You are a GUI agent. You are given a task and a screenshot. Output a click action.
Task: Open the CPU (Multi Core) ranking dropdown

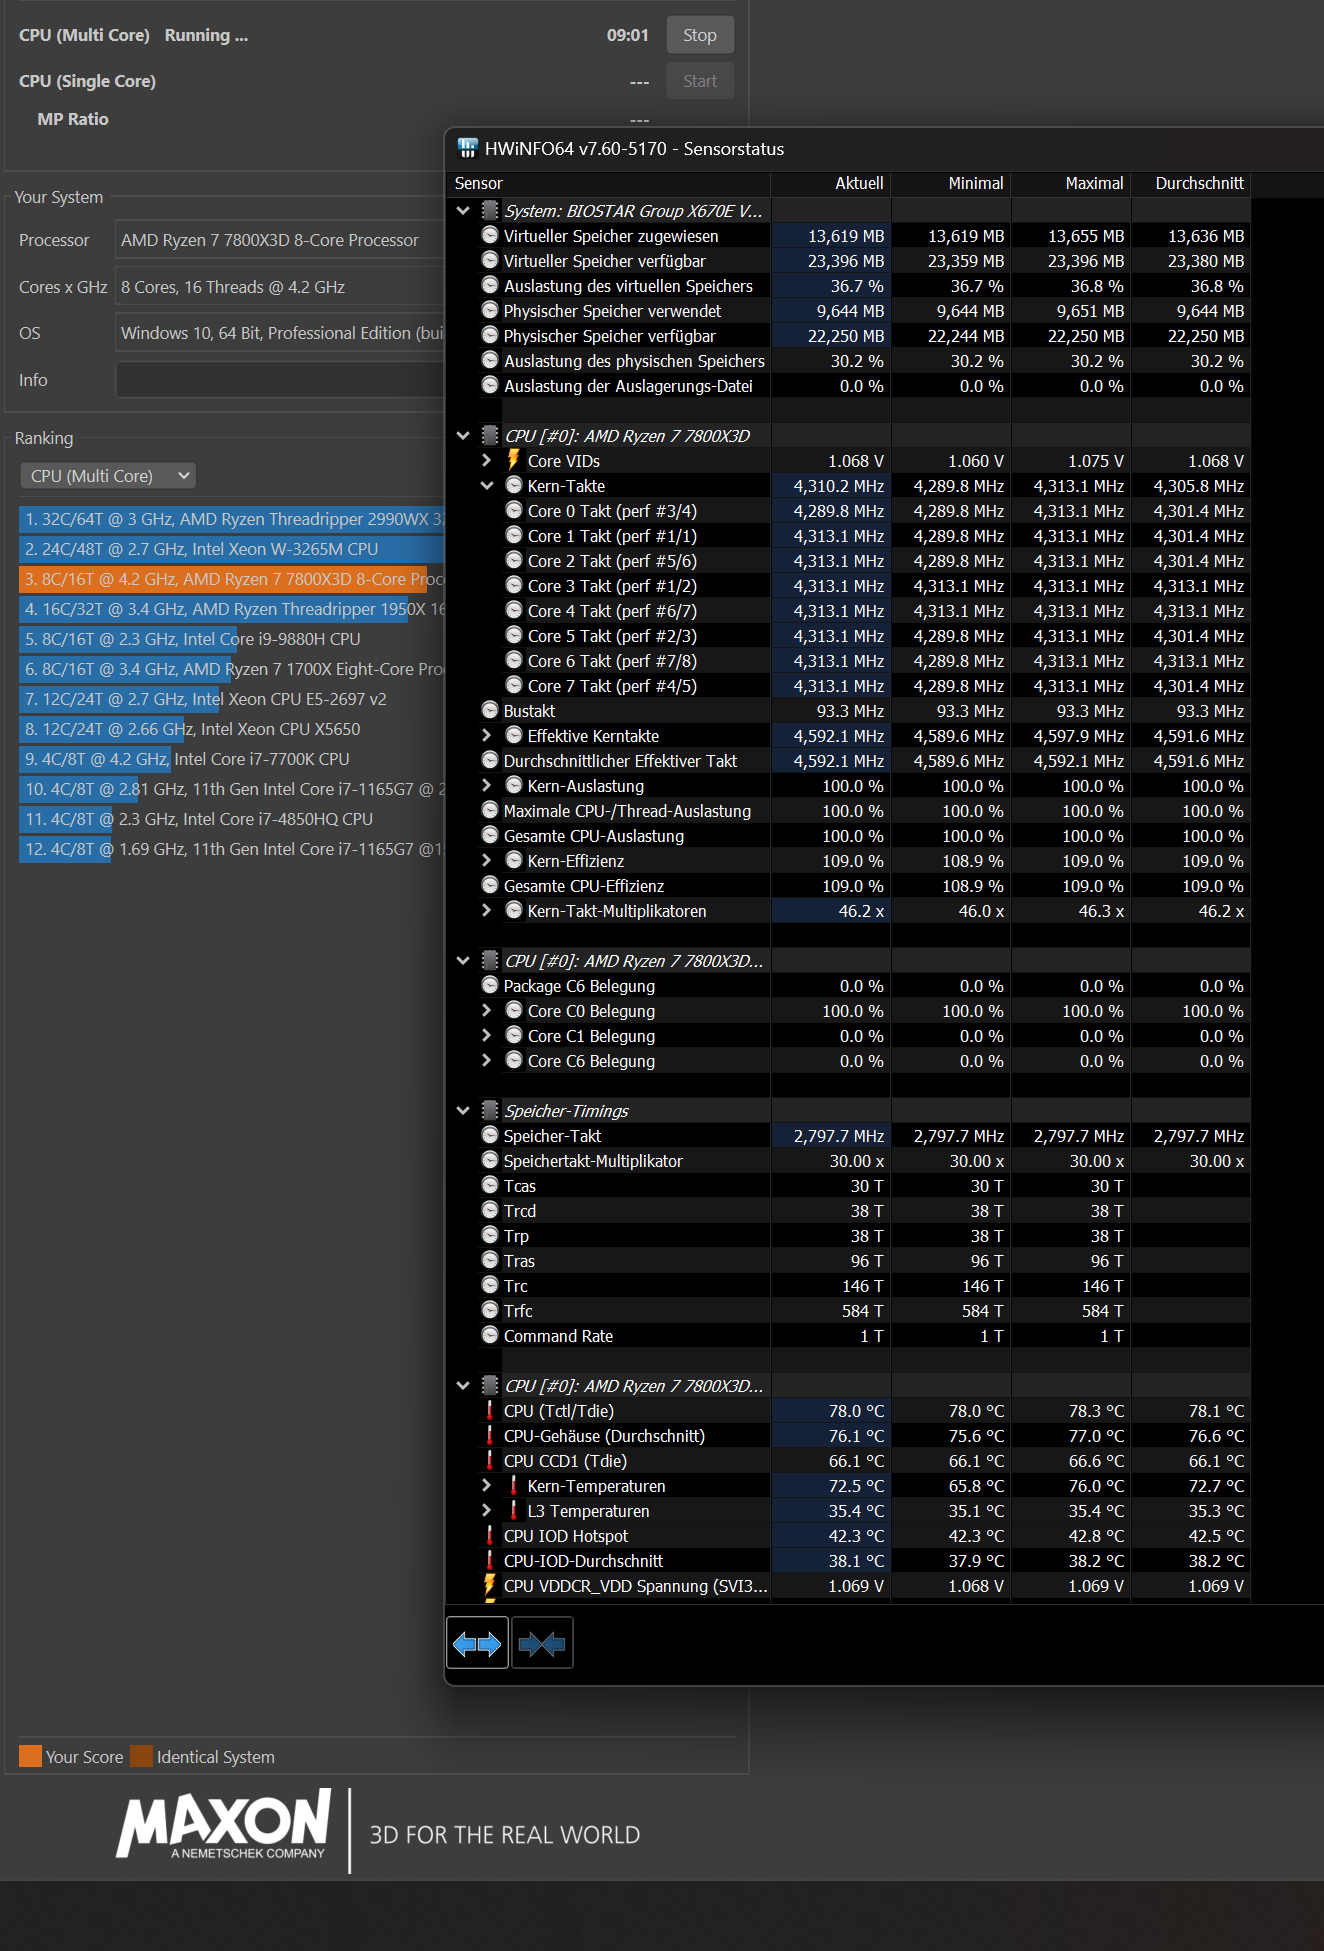click(108, 476)
